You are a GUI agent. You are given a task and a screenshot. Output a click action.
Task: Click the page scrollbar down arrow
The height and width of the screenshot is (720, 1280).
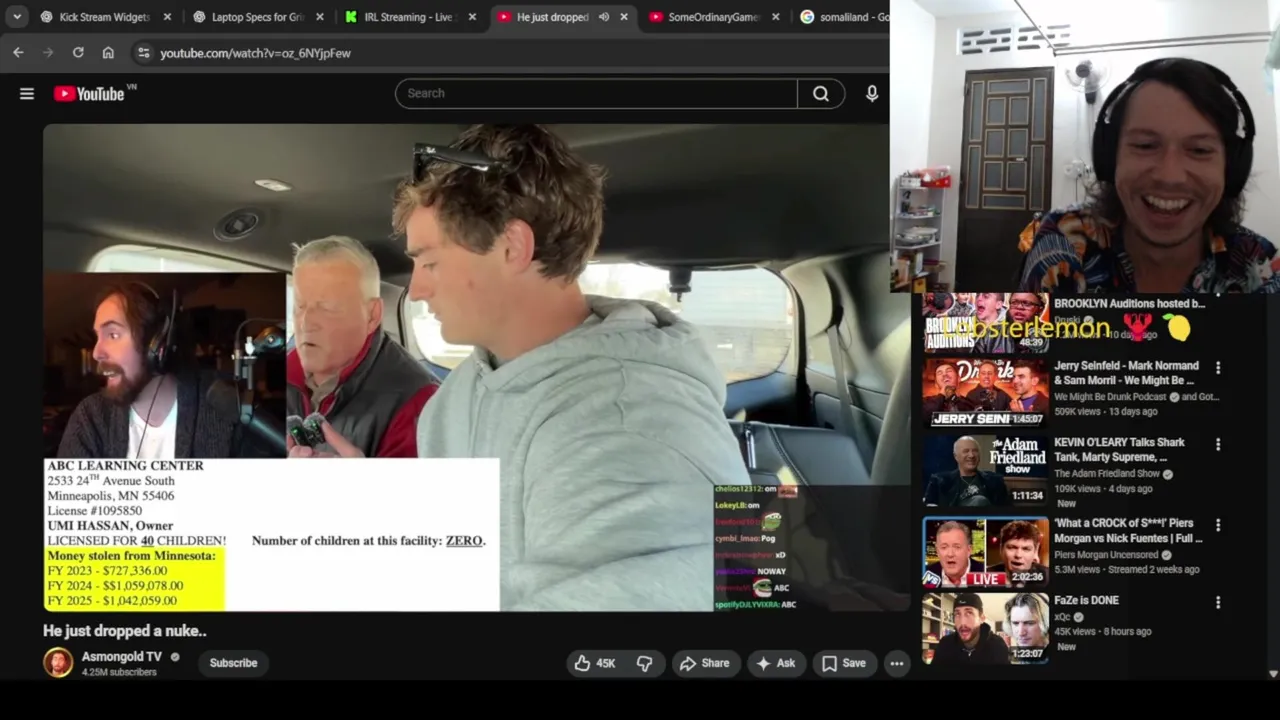tap(1273, 674)
